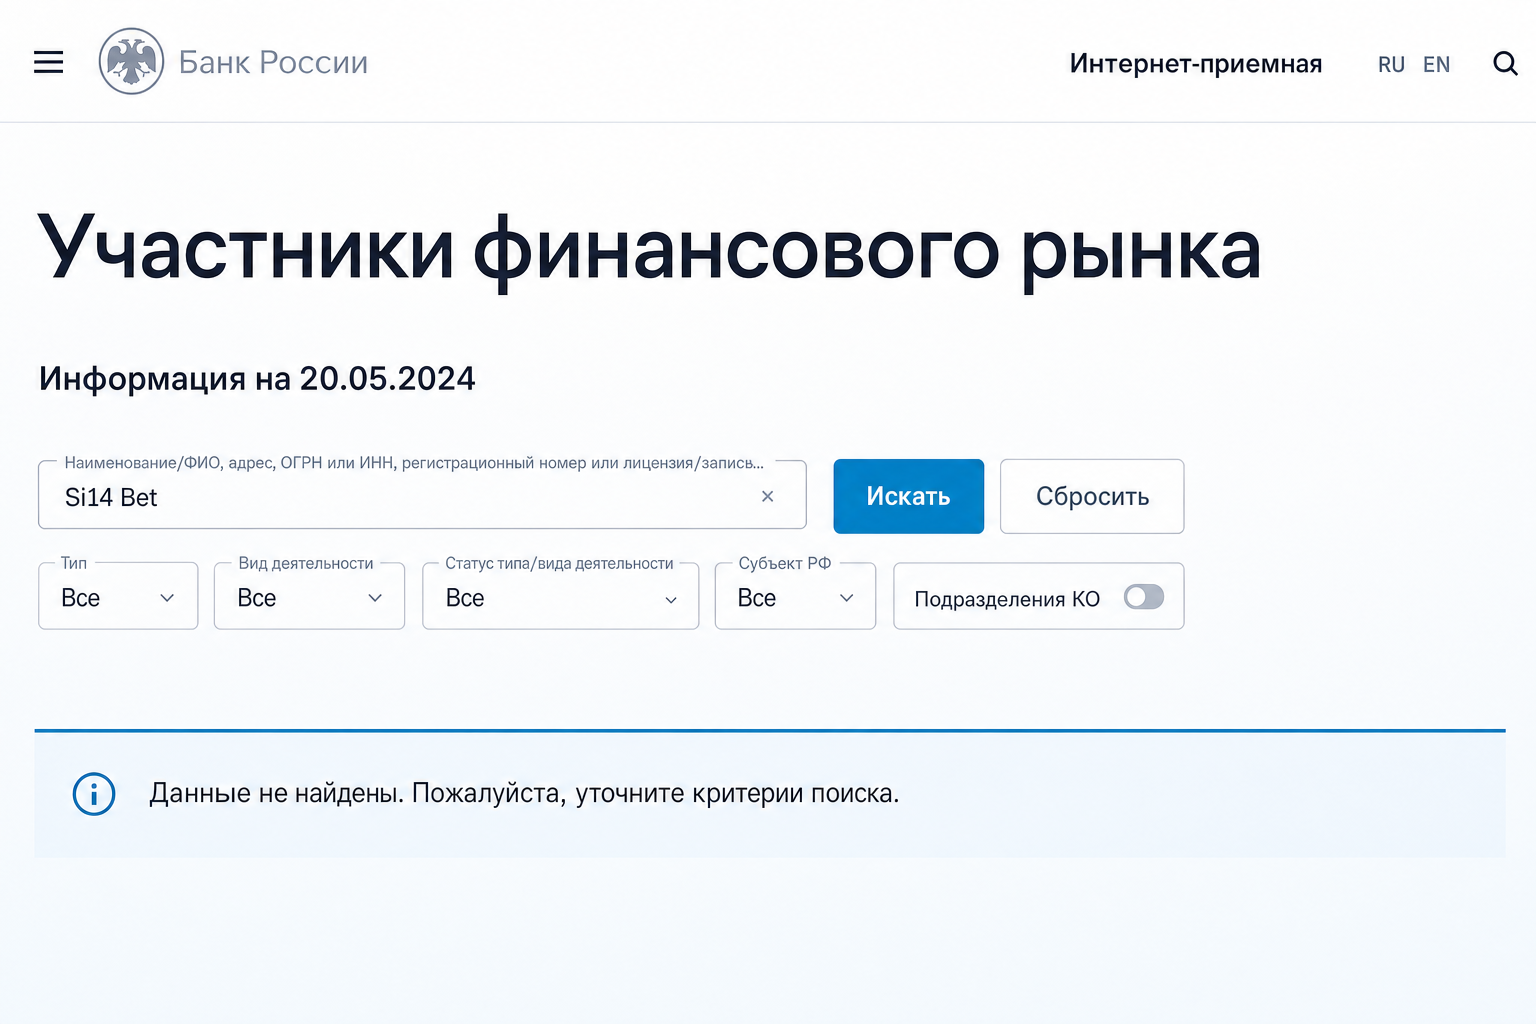Click the Данные не найдены message
Screen dimensions: 1536x1024
[524, 793]
